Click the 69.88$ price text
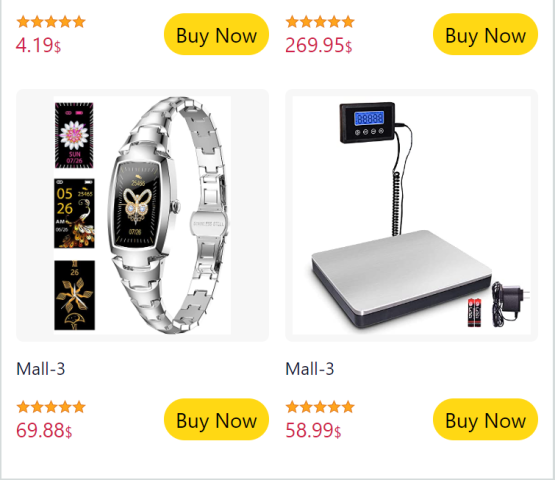The image size is (555, 480). 44,430
